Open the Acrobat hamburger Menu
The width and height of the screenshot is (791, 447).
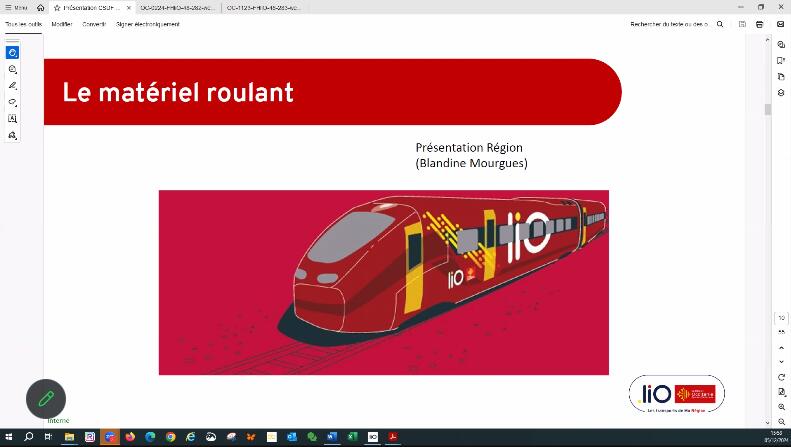pyautogui.click(x=16, y=8)
